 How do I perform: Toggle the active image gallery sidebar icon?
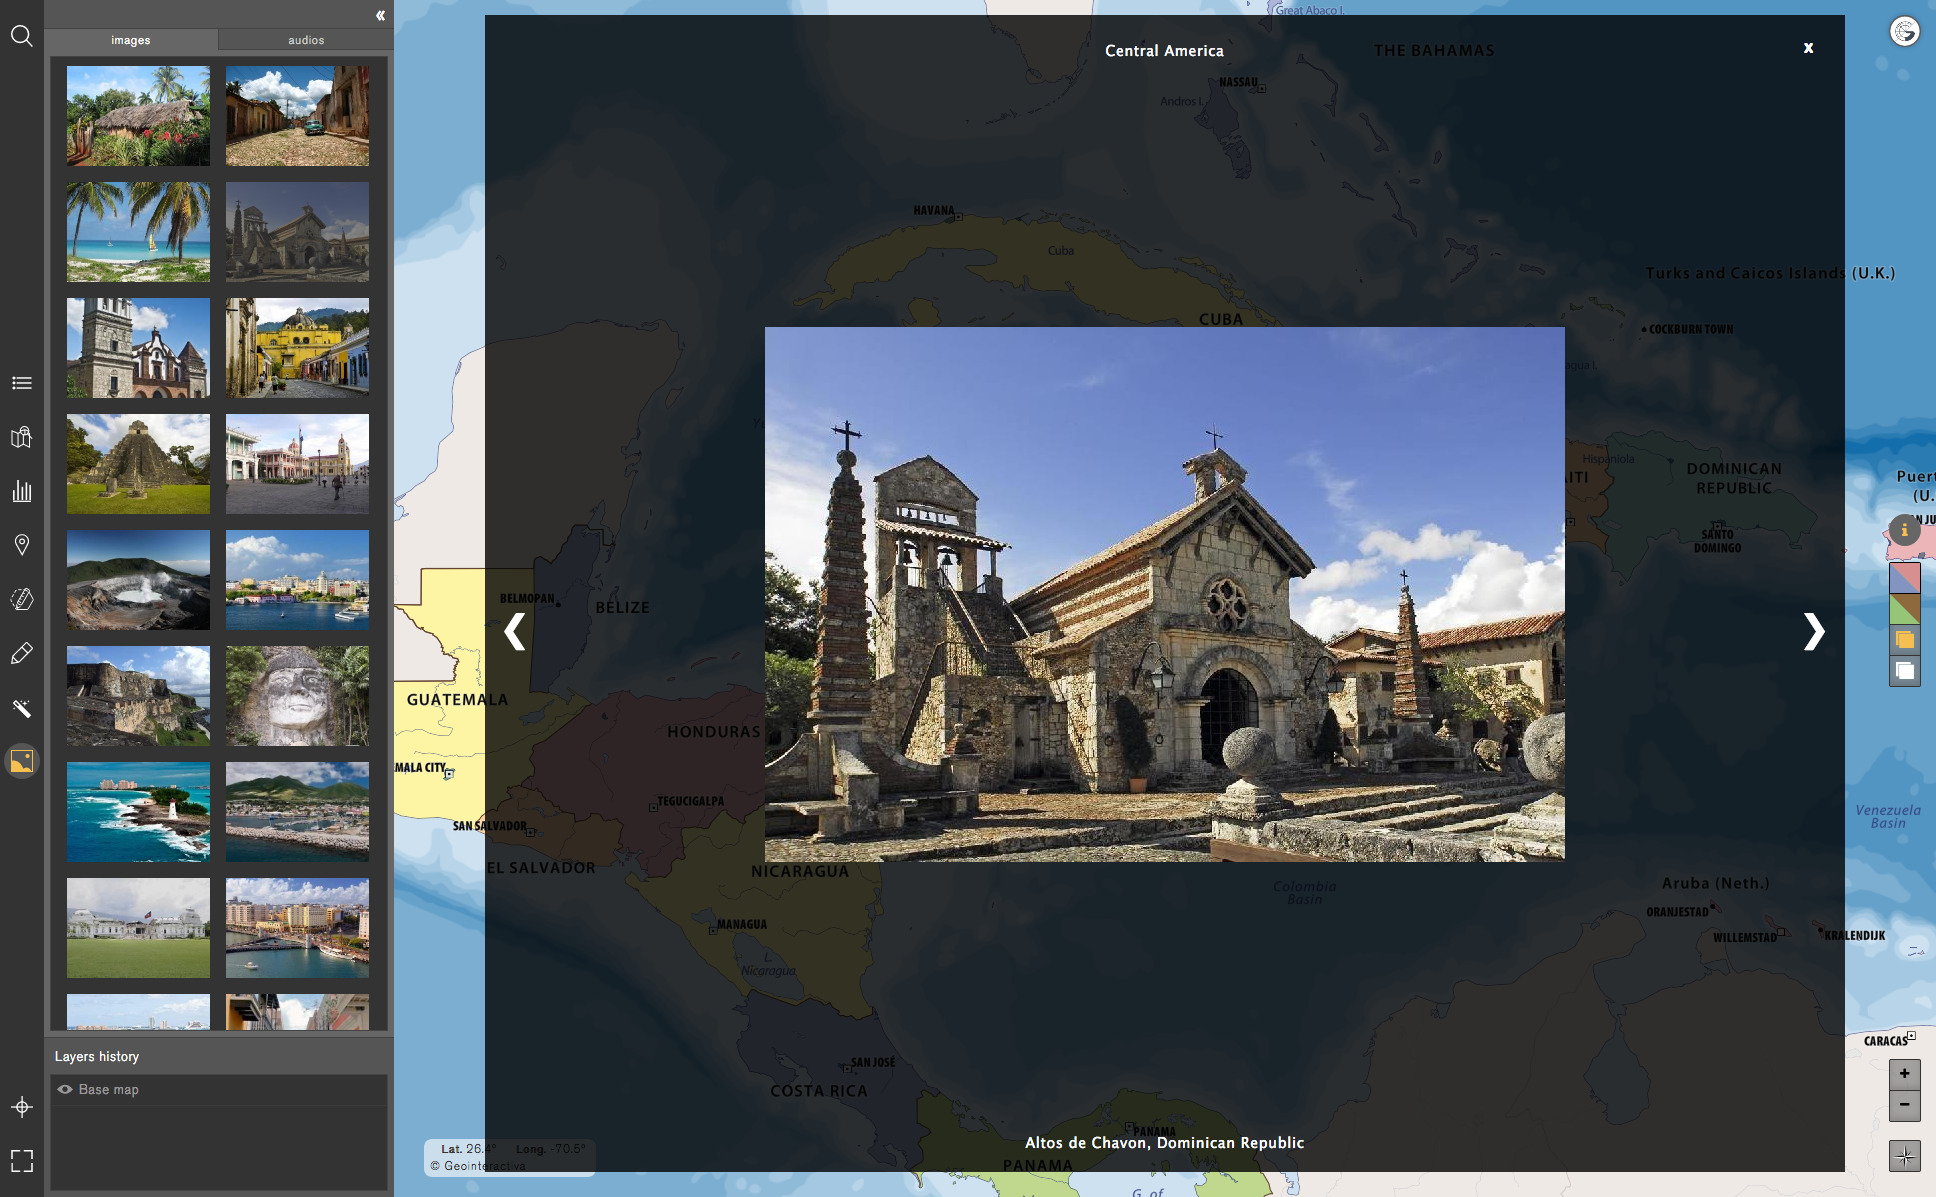[x=21, y=761]
